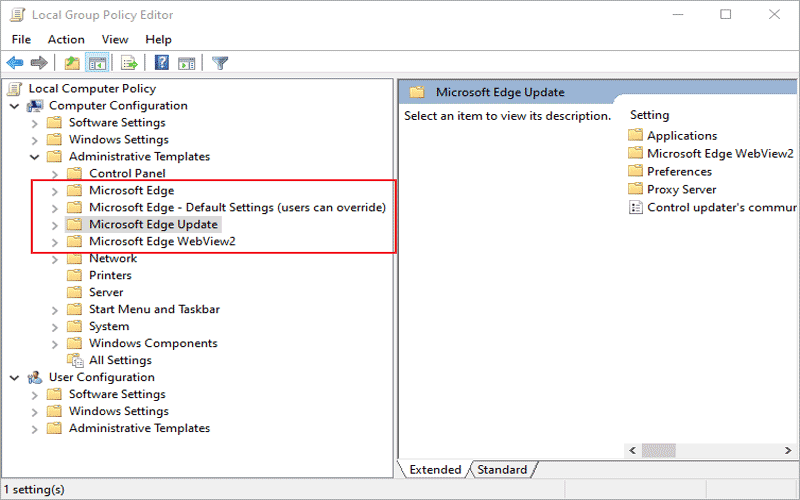Select Software Settings under User Configuration
This screenshot has height=500, width=800.
117,394
